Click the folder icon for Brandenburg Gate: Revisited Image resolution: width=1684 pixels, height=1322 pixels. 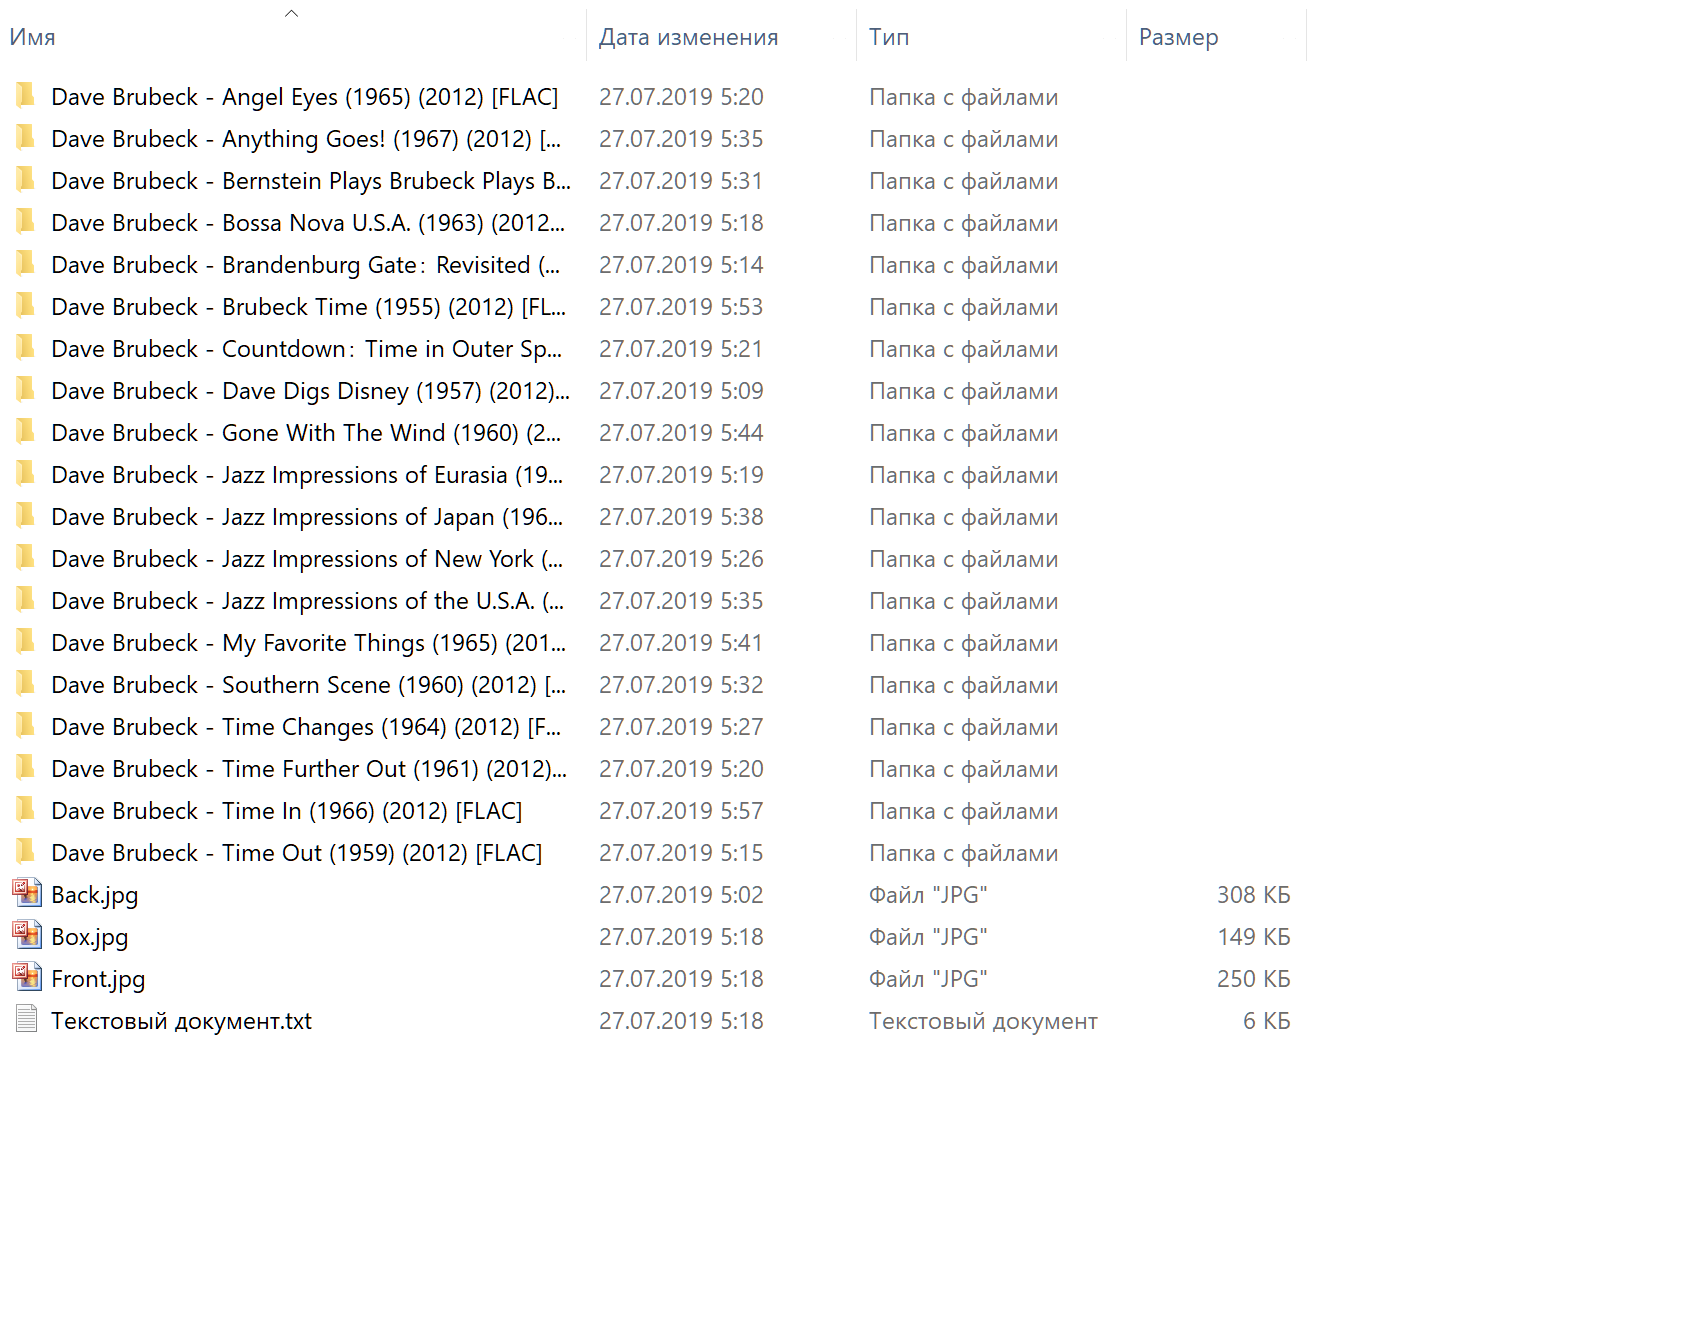[26, 264]
